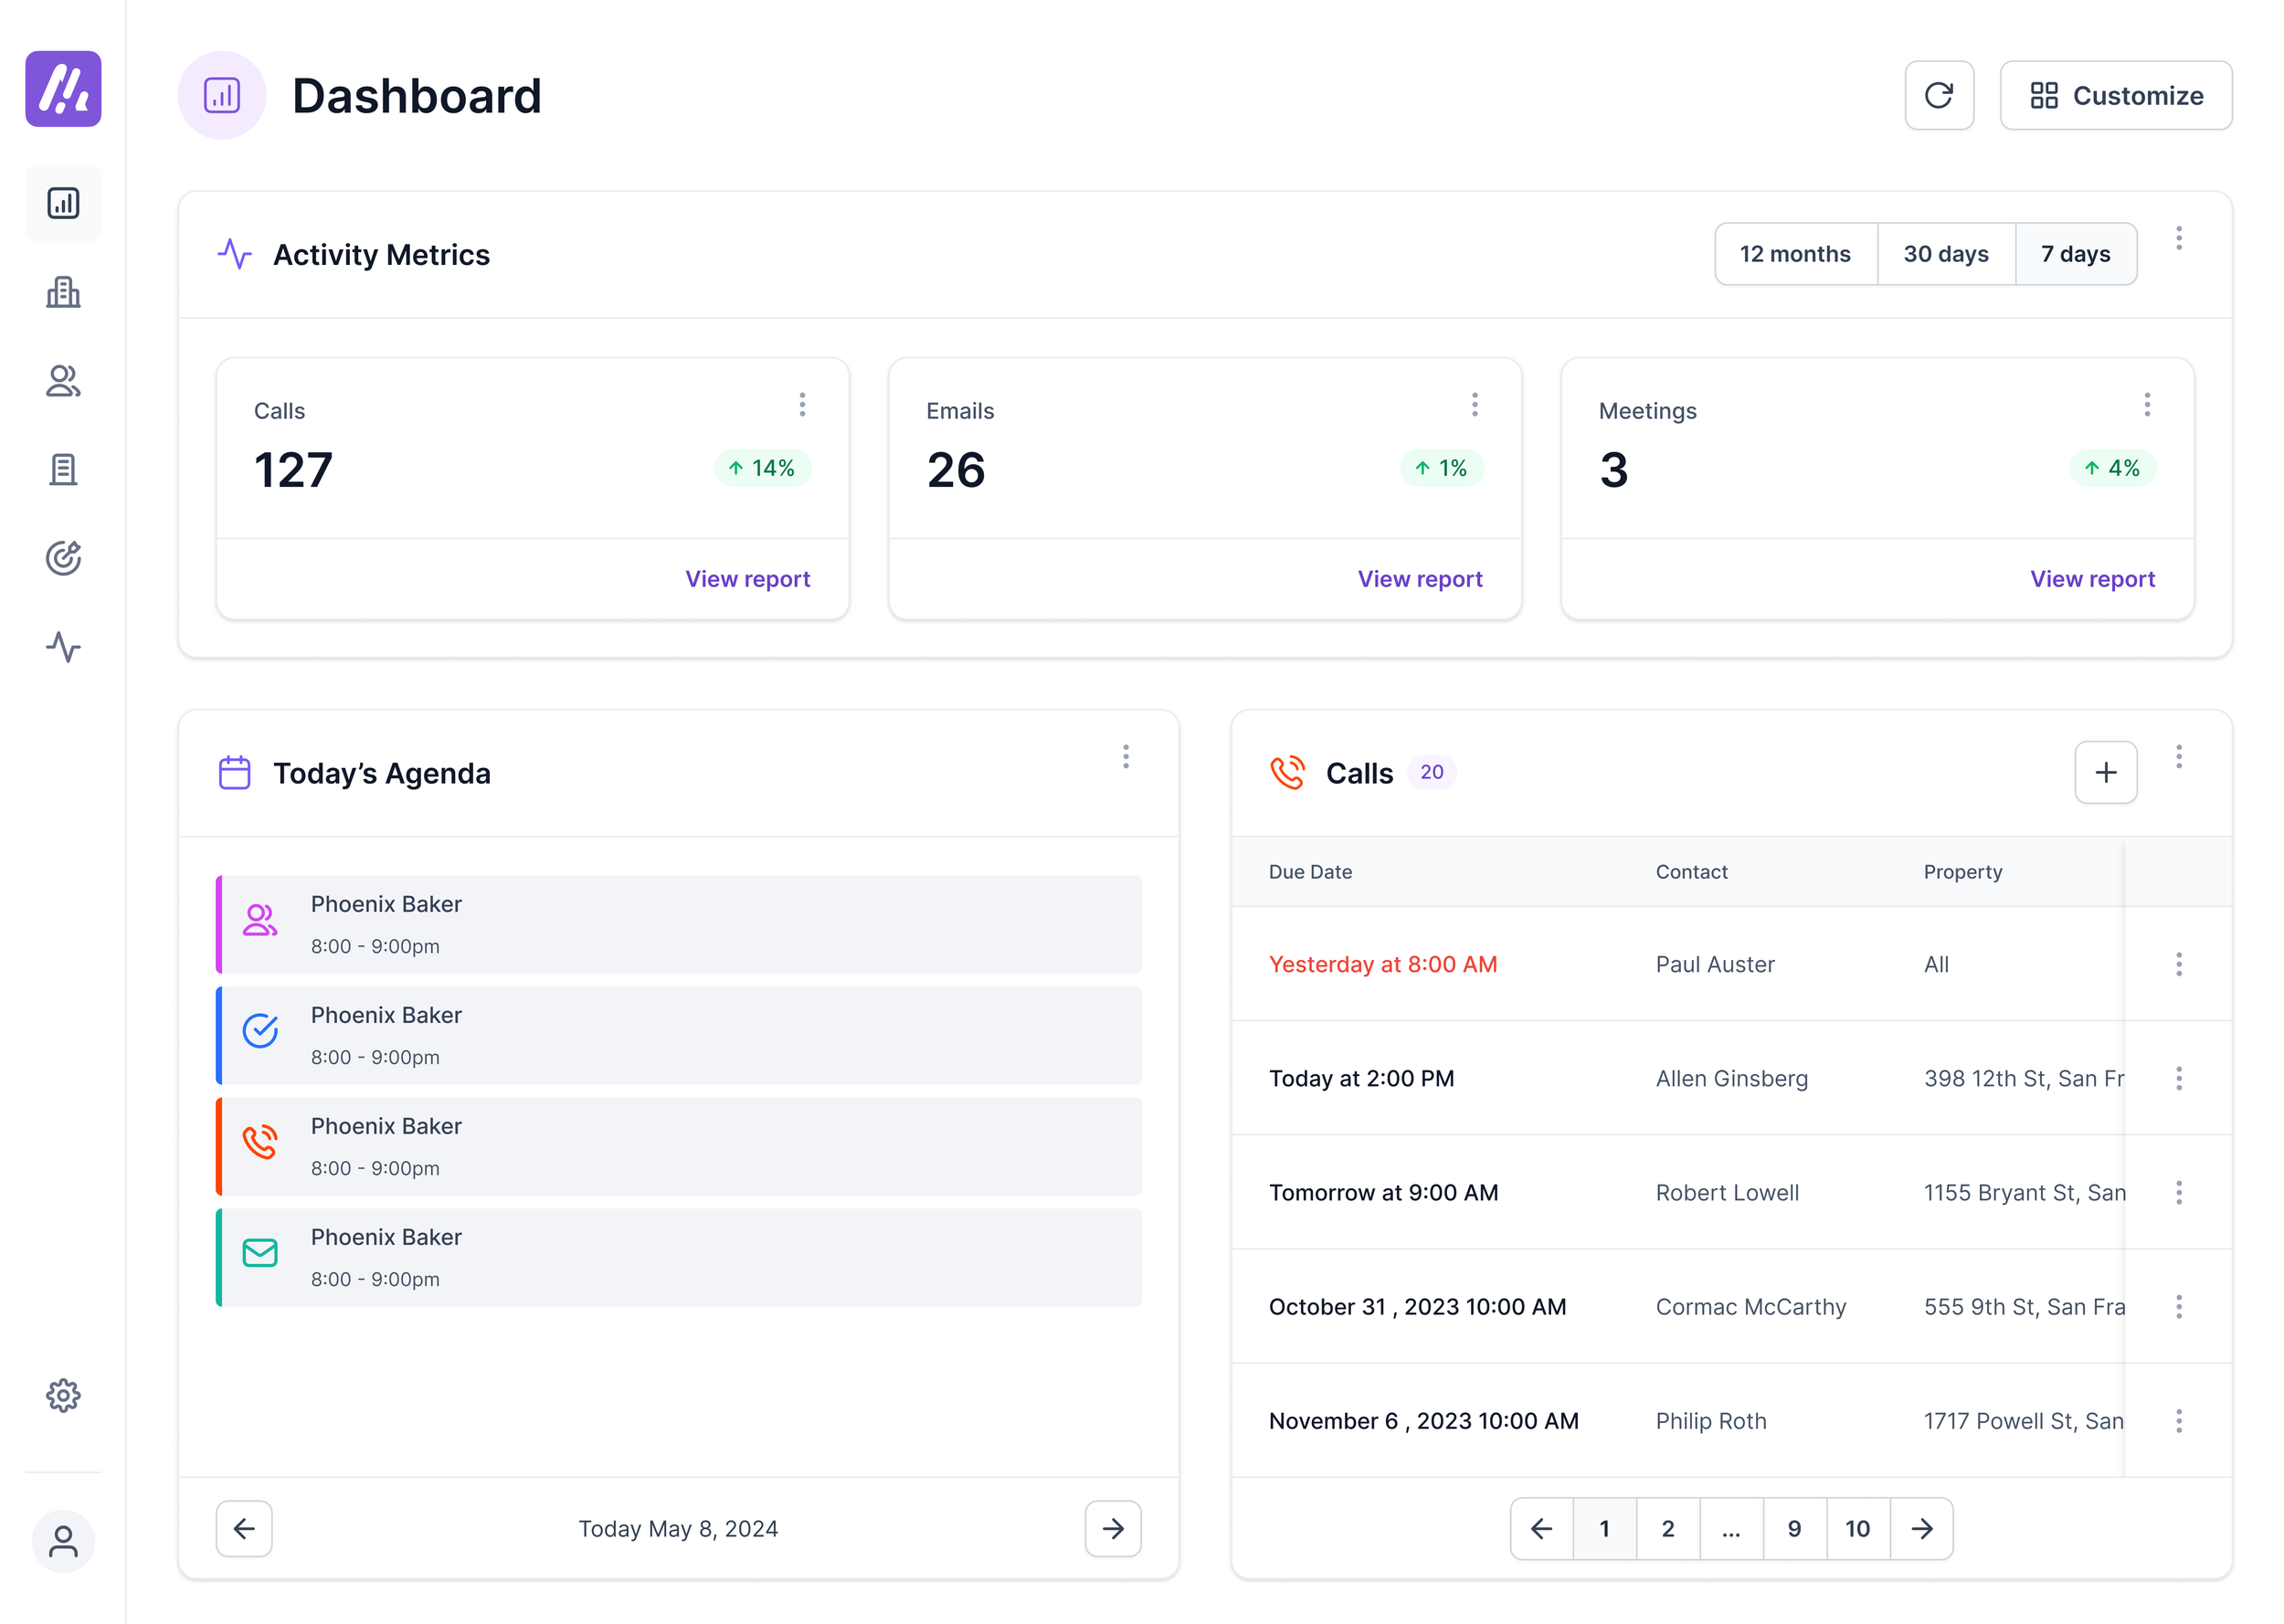Add a new call with plus button
Image resolution: width=2284 pixels, height=1624 pixels.
(2105, 772)
